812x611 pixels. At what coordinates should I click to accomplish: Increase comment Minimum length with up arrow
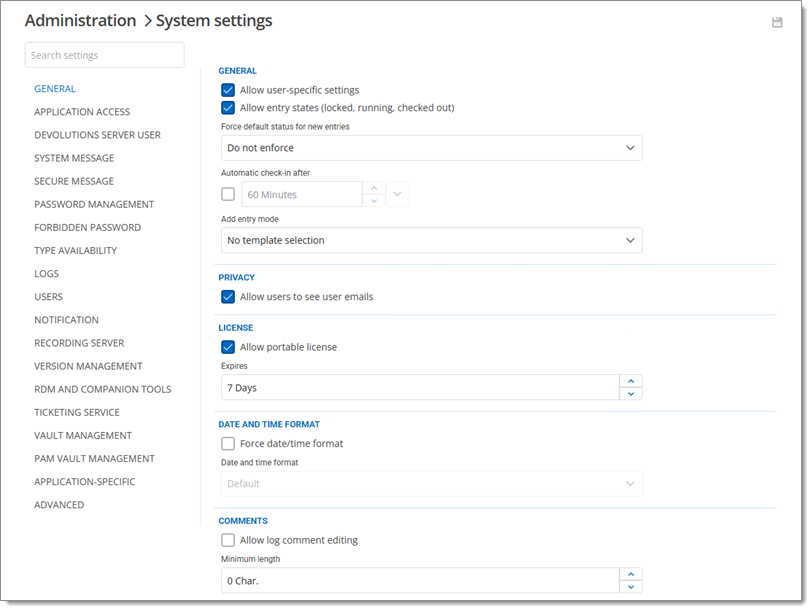(630, 574)
